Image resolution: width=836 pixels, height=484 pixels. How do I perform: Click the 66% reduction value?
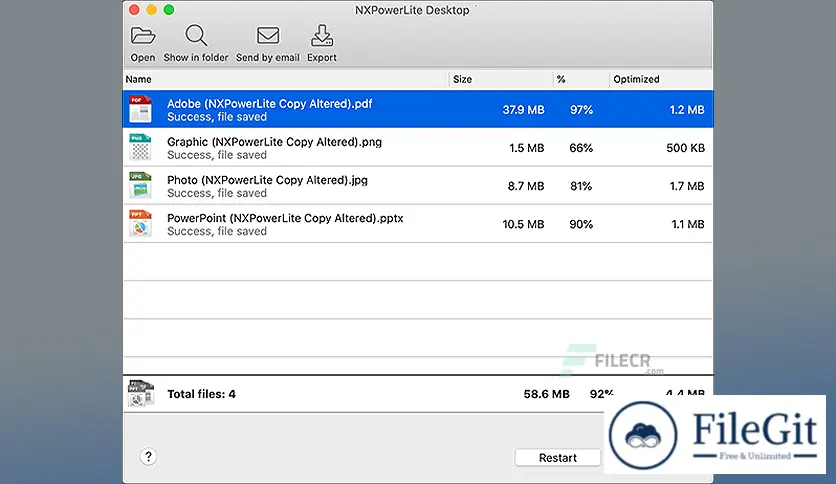pyautogui.click(x=581, y=148)
